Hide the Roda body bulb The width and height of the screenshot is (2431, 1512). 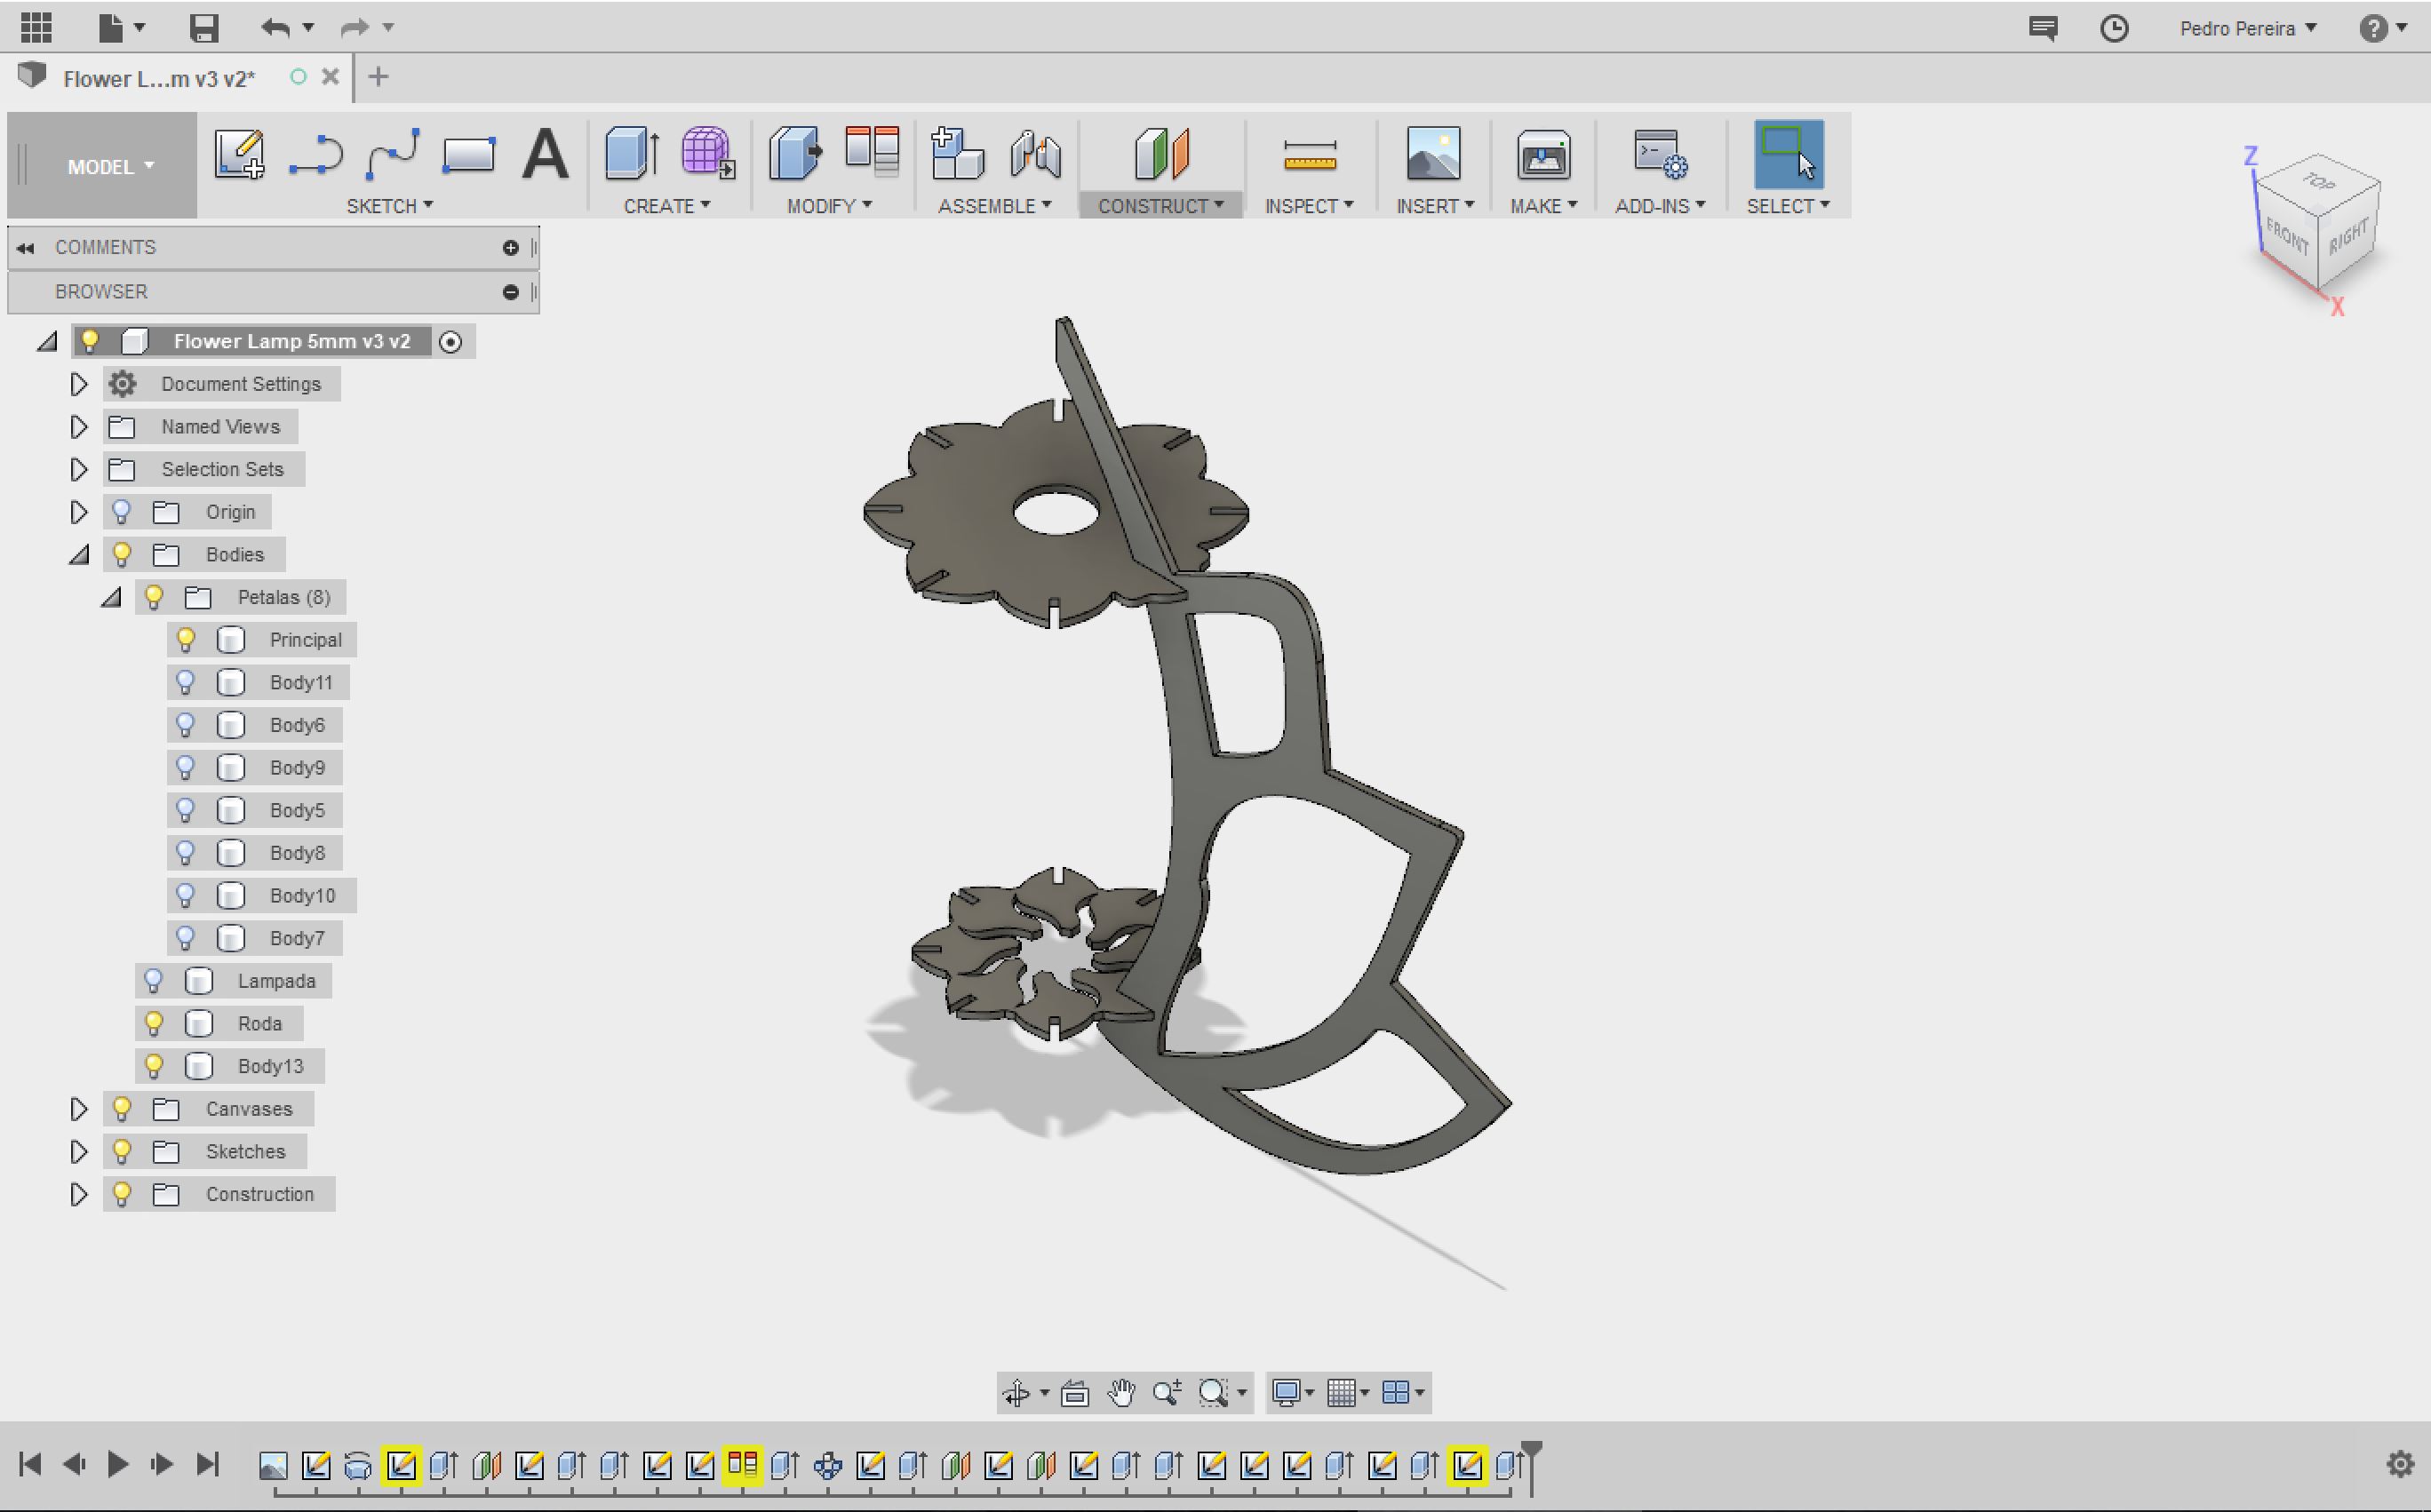(x=153, y=1023)
